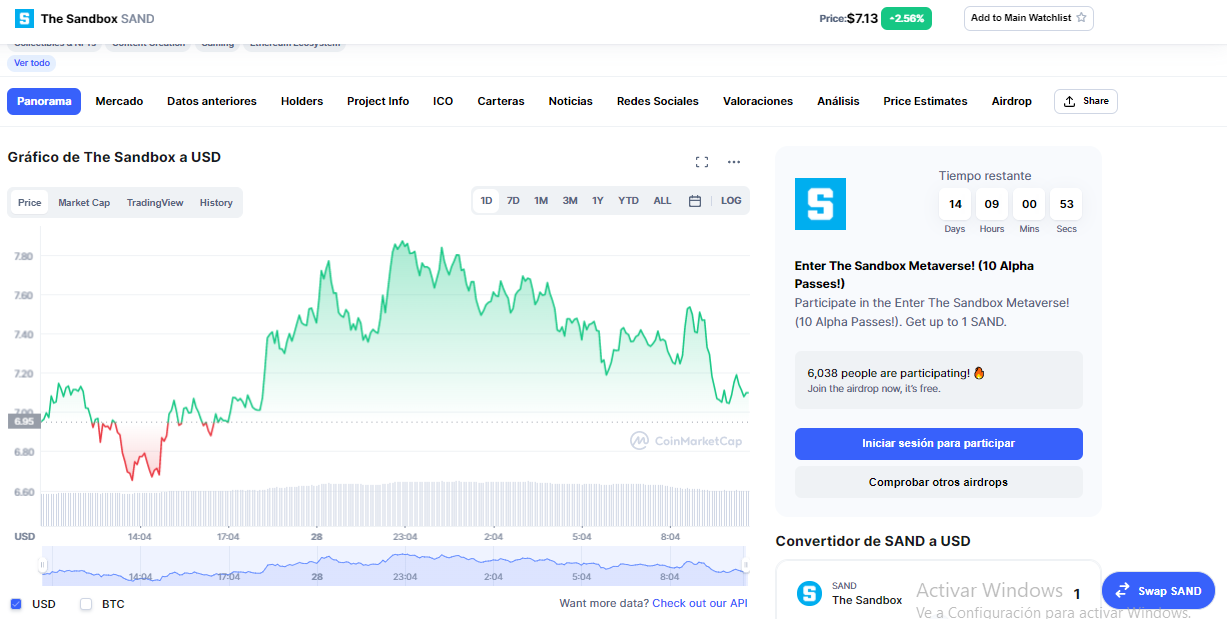
Task: Click '6,038 people are participating!' text
Action: click(896, 373)
